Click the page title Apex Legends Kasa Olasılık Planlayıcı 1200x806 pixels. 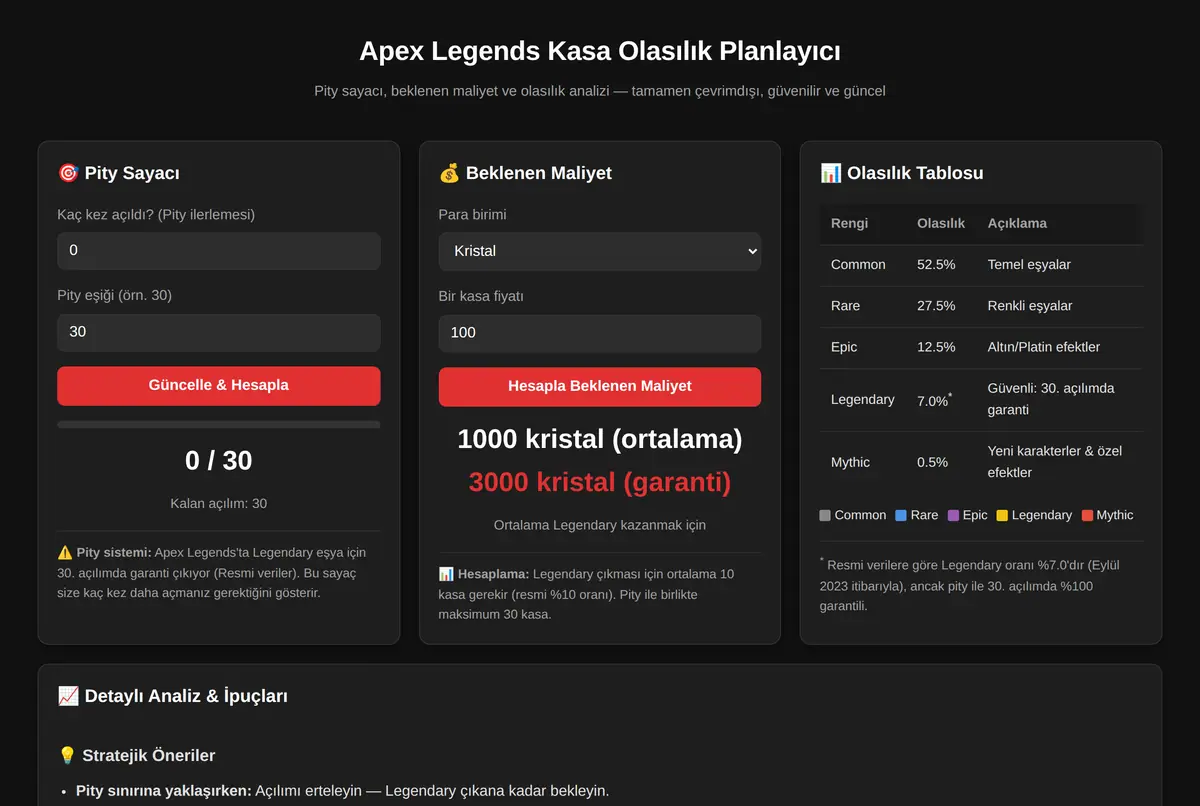[x=600, y=51]
